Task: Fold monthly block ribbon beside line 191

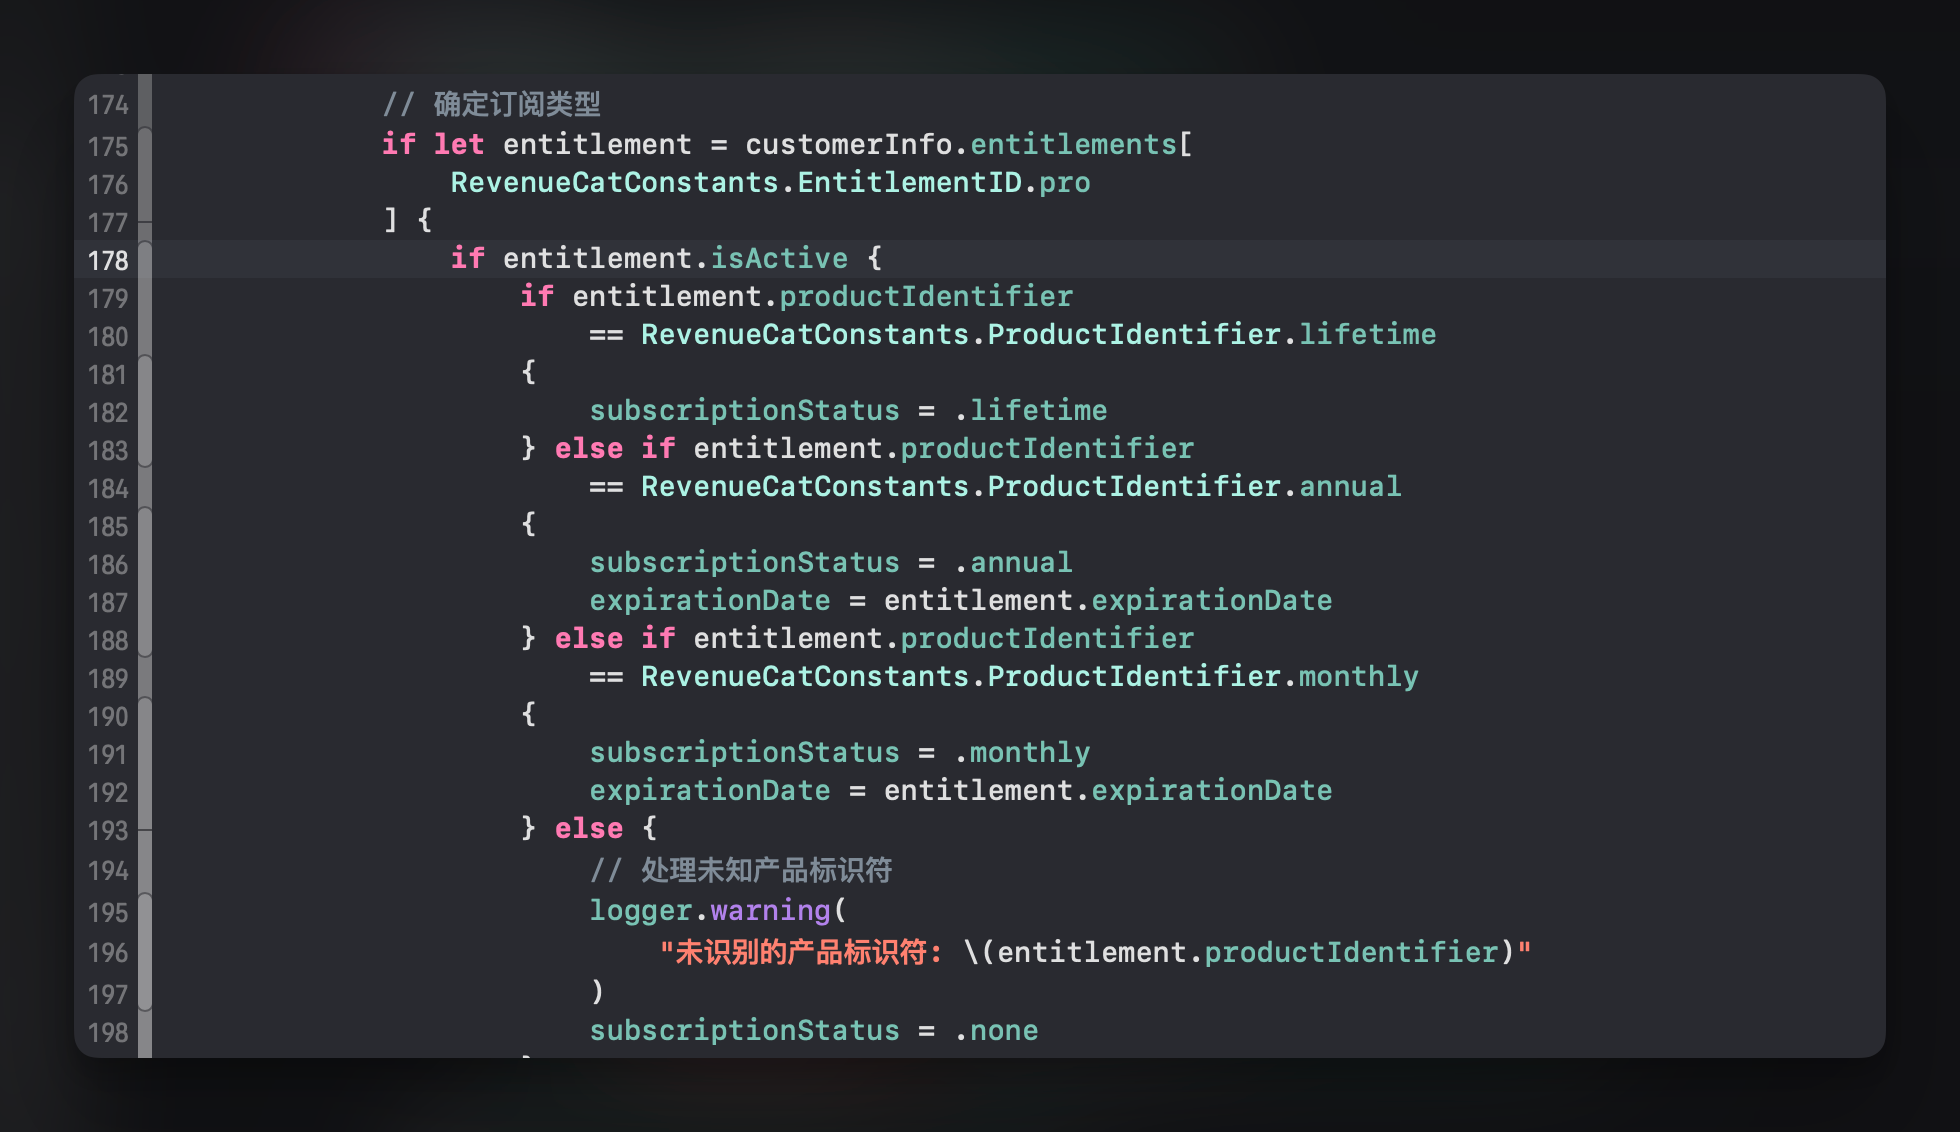Action: pyautogui.click(x=145, y=754)
